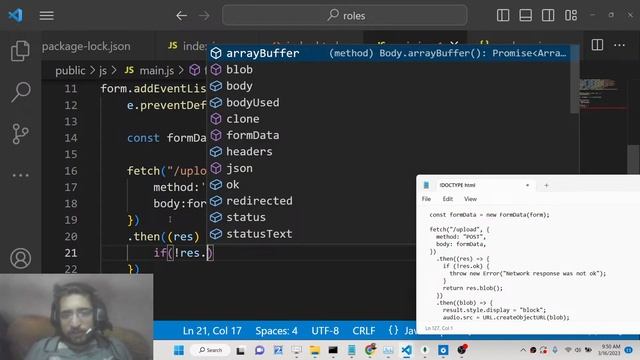
Task: Switch to package-lock.json tab
Action: coord(86,46)
